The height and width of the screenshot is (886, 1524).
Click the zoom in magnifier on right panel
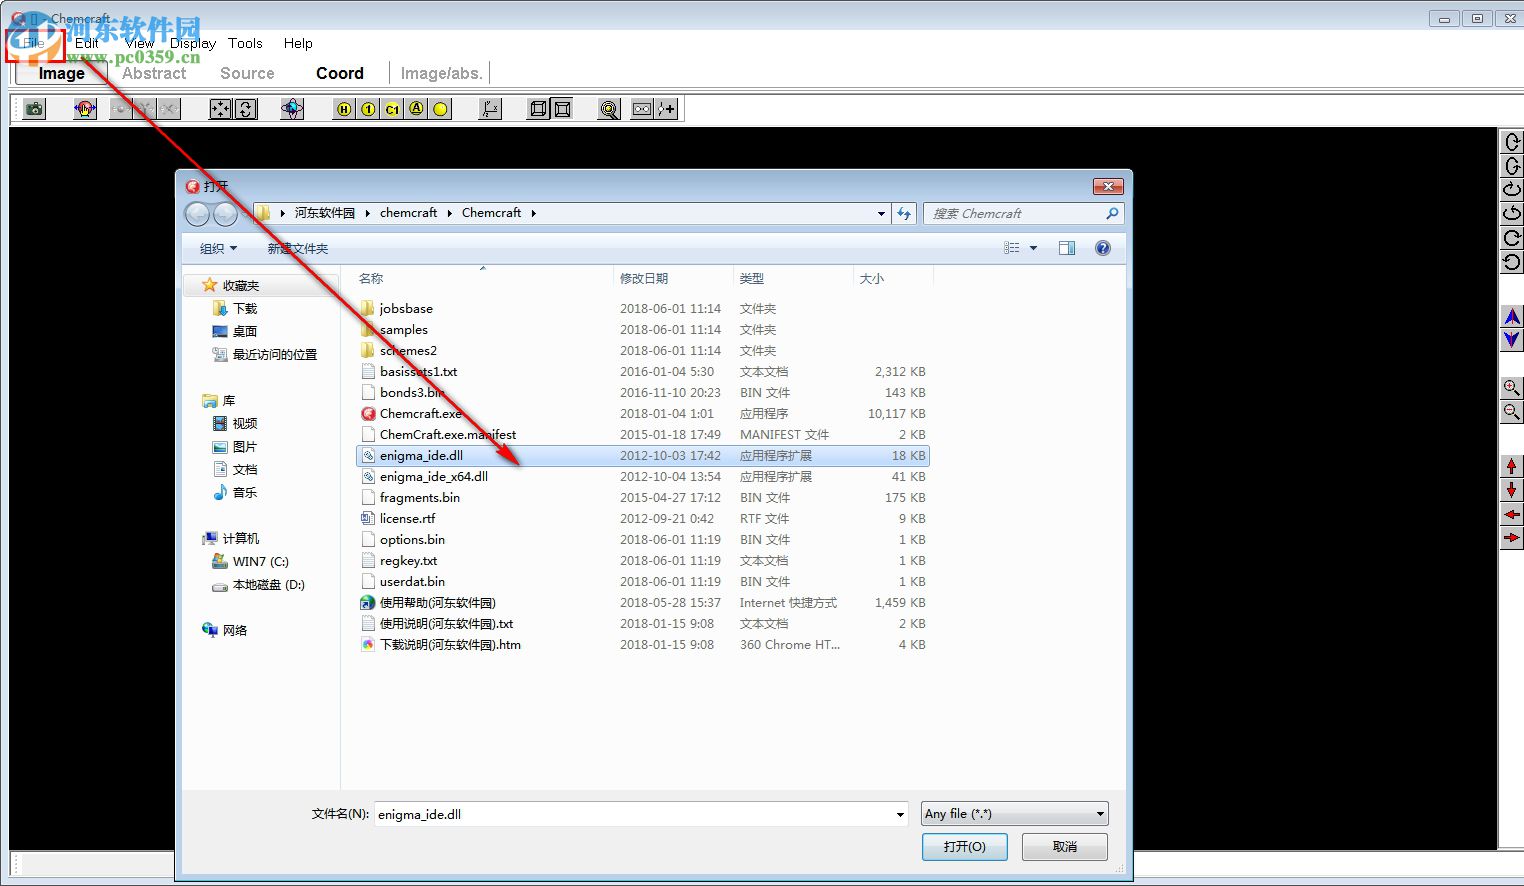pos(1512,388)
